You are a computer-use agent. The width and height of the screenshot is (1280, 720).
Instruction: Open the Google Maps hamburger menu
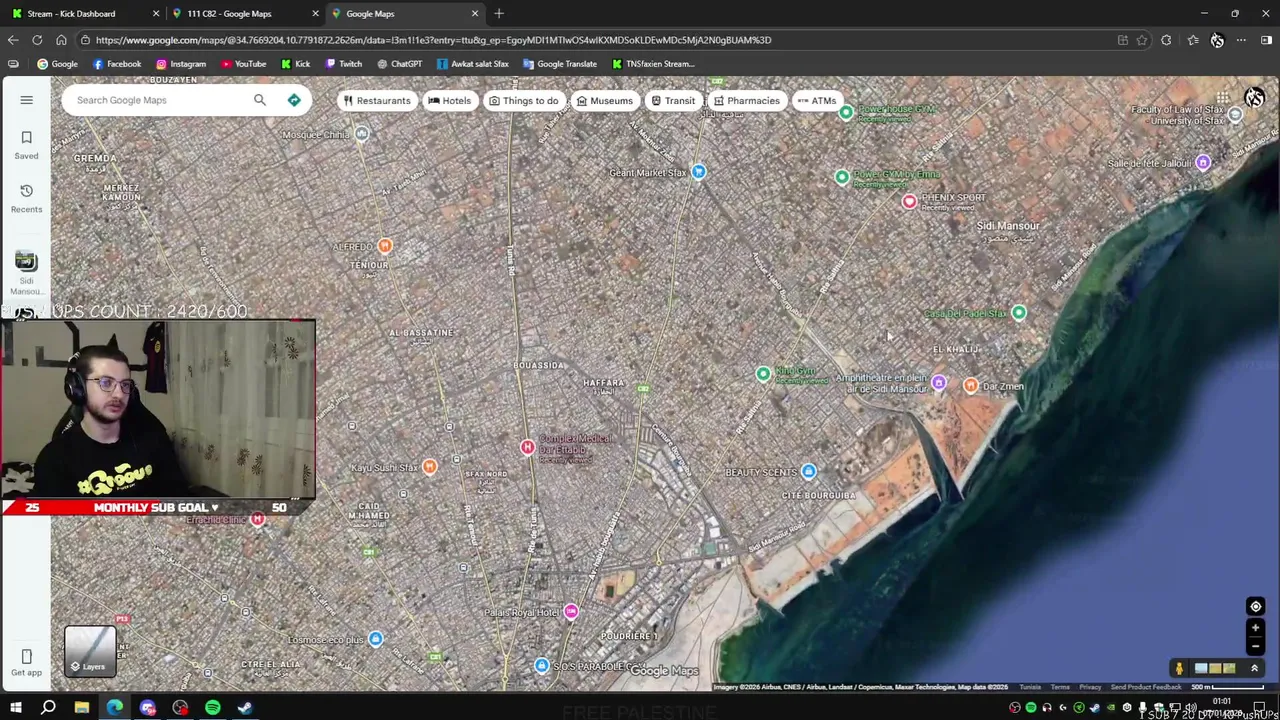tap(27, 100)
